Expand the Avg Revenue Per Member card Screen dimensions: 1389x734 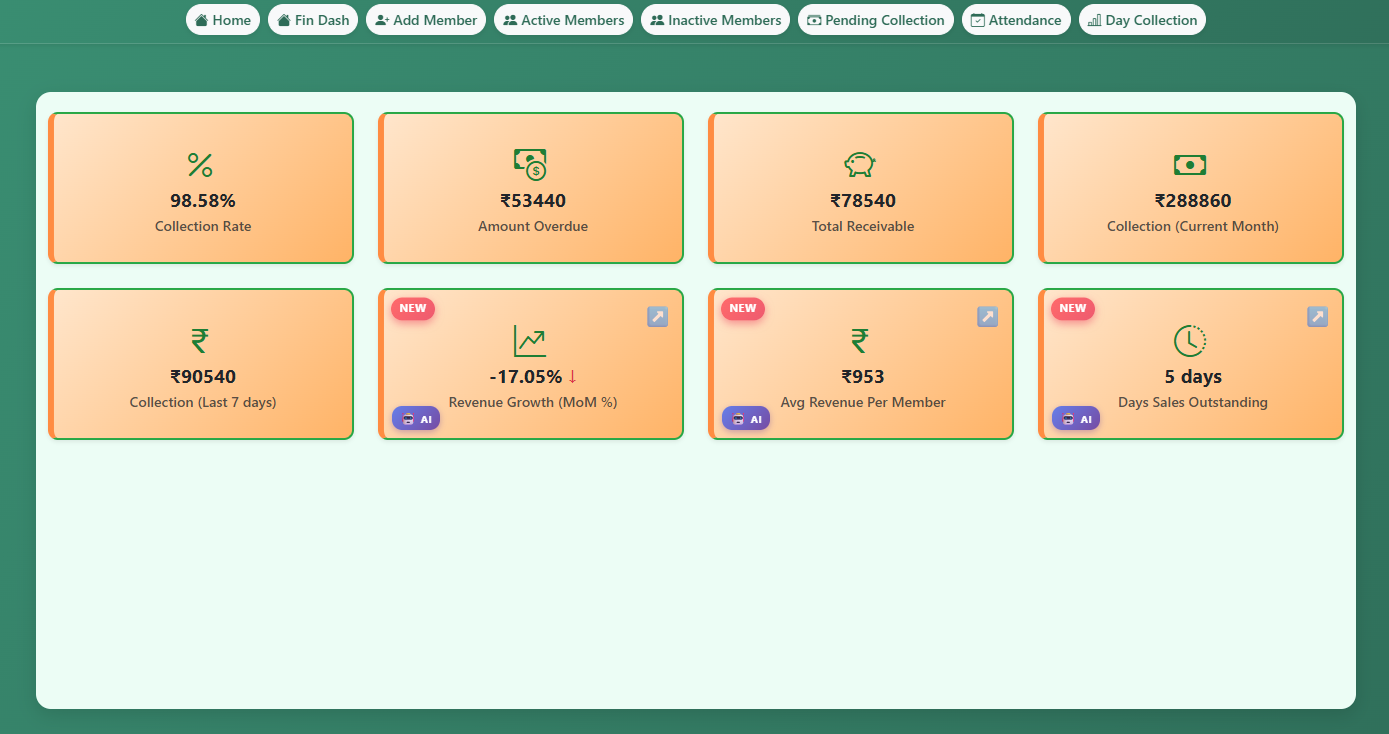click(x=987, y=315)
